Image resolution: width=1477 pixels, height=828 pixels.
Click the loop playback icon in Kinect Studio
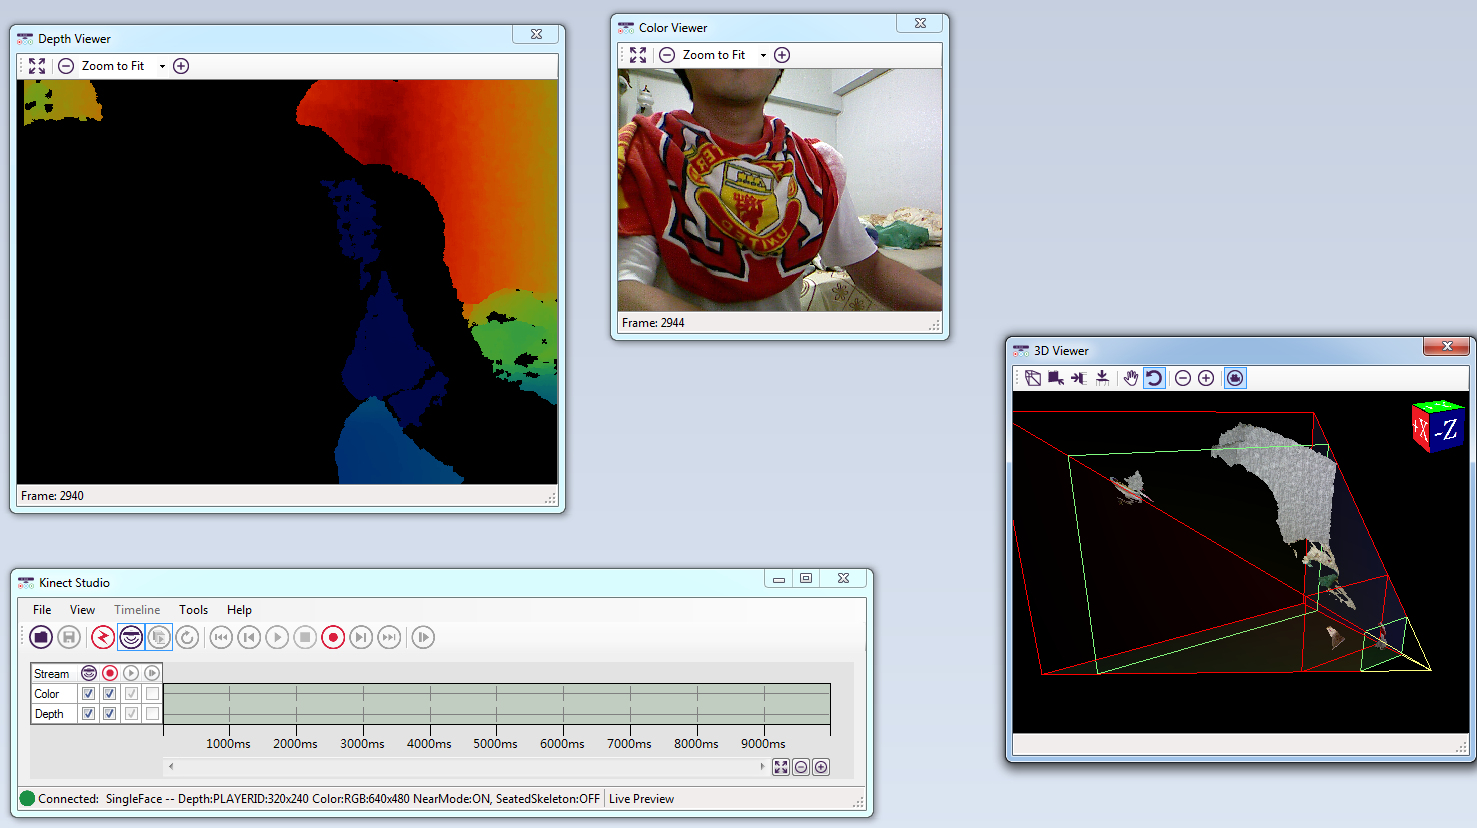(187, 637)
